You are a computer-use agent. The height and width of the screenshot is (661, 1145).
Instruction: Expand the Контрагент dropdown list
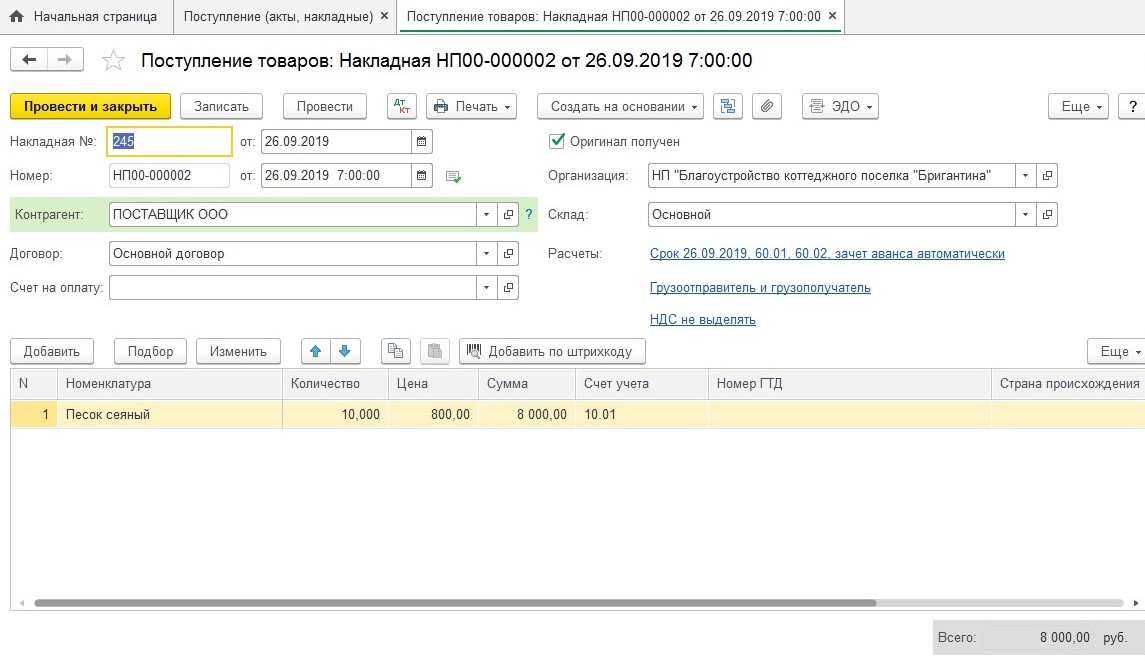pyautogui.click(x=486, y=214)
